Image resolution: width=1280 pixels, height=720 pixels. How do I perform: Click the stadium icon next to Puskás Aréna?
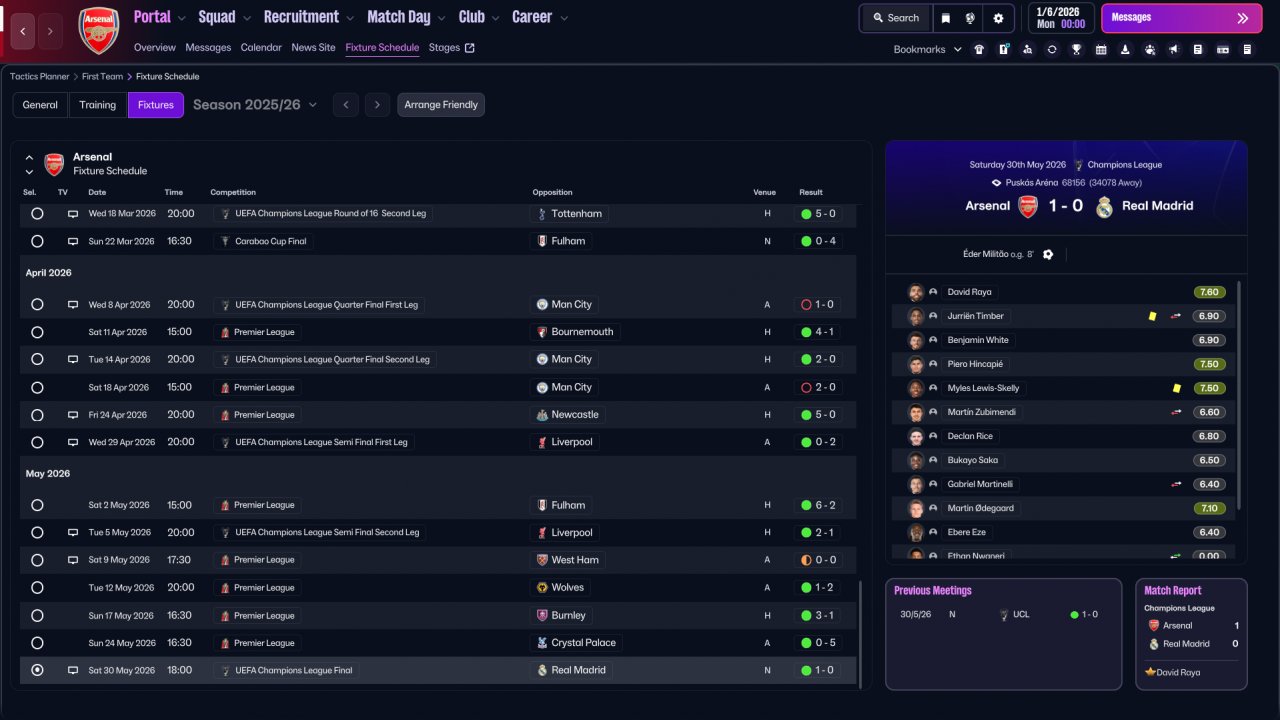click(996, 183)
